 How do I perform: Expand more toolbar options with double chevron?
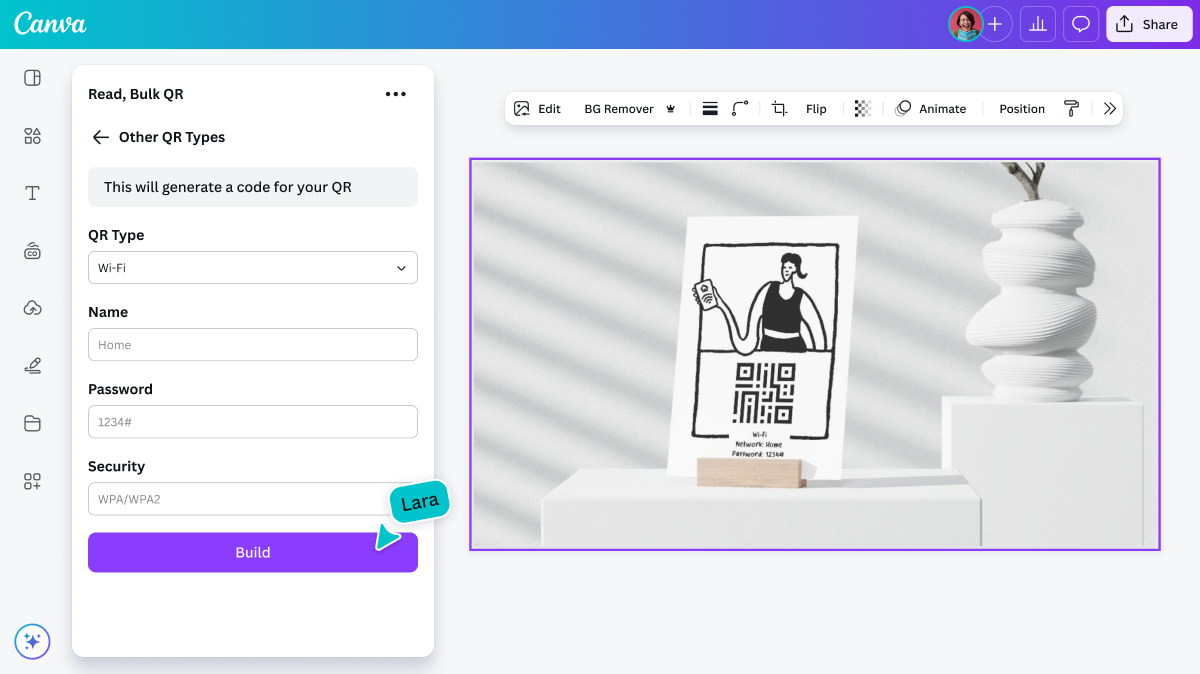point(1109,109)
